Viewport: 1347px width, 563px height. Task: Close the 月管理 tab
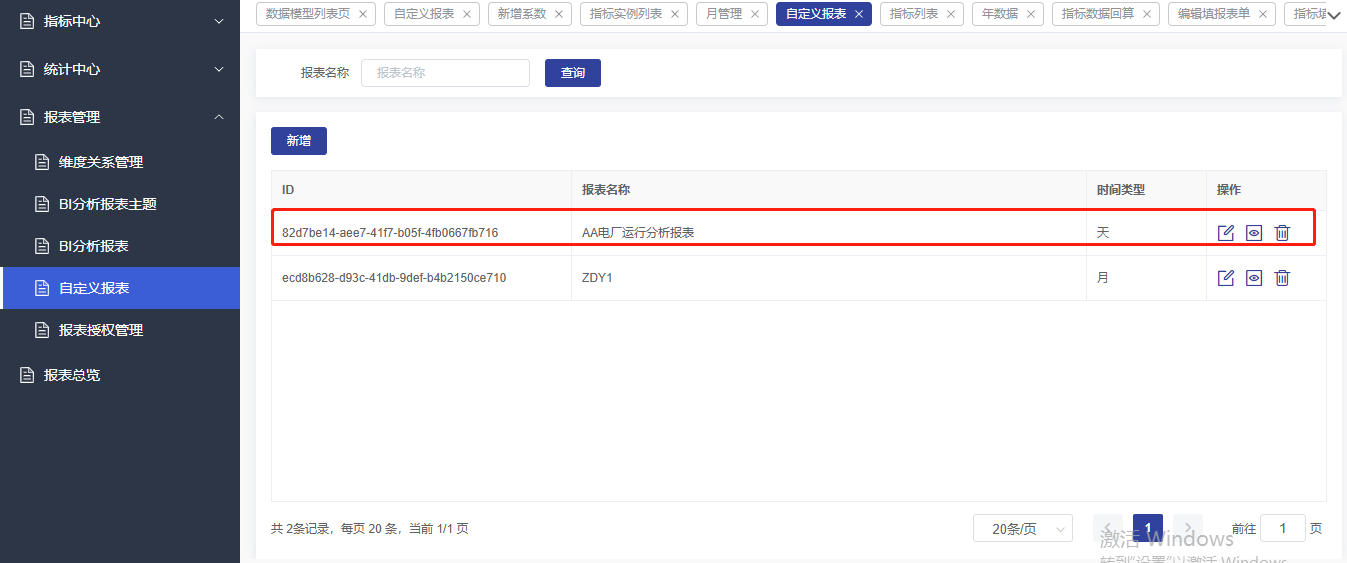(755, 14)
